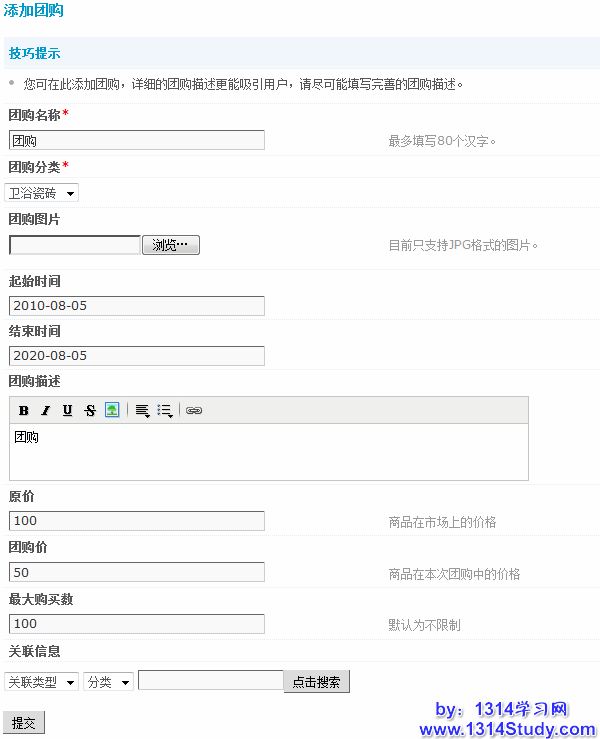Toggle italic formatting in description editor
The width and height of the screenshot is (600, 739).
pyautogui.click(x=45, y=410)
